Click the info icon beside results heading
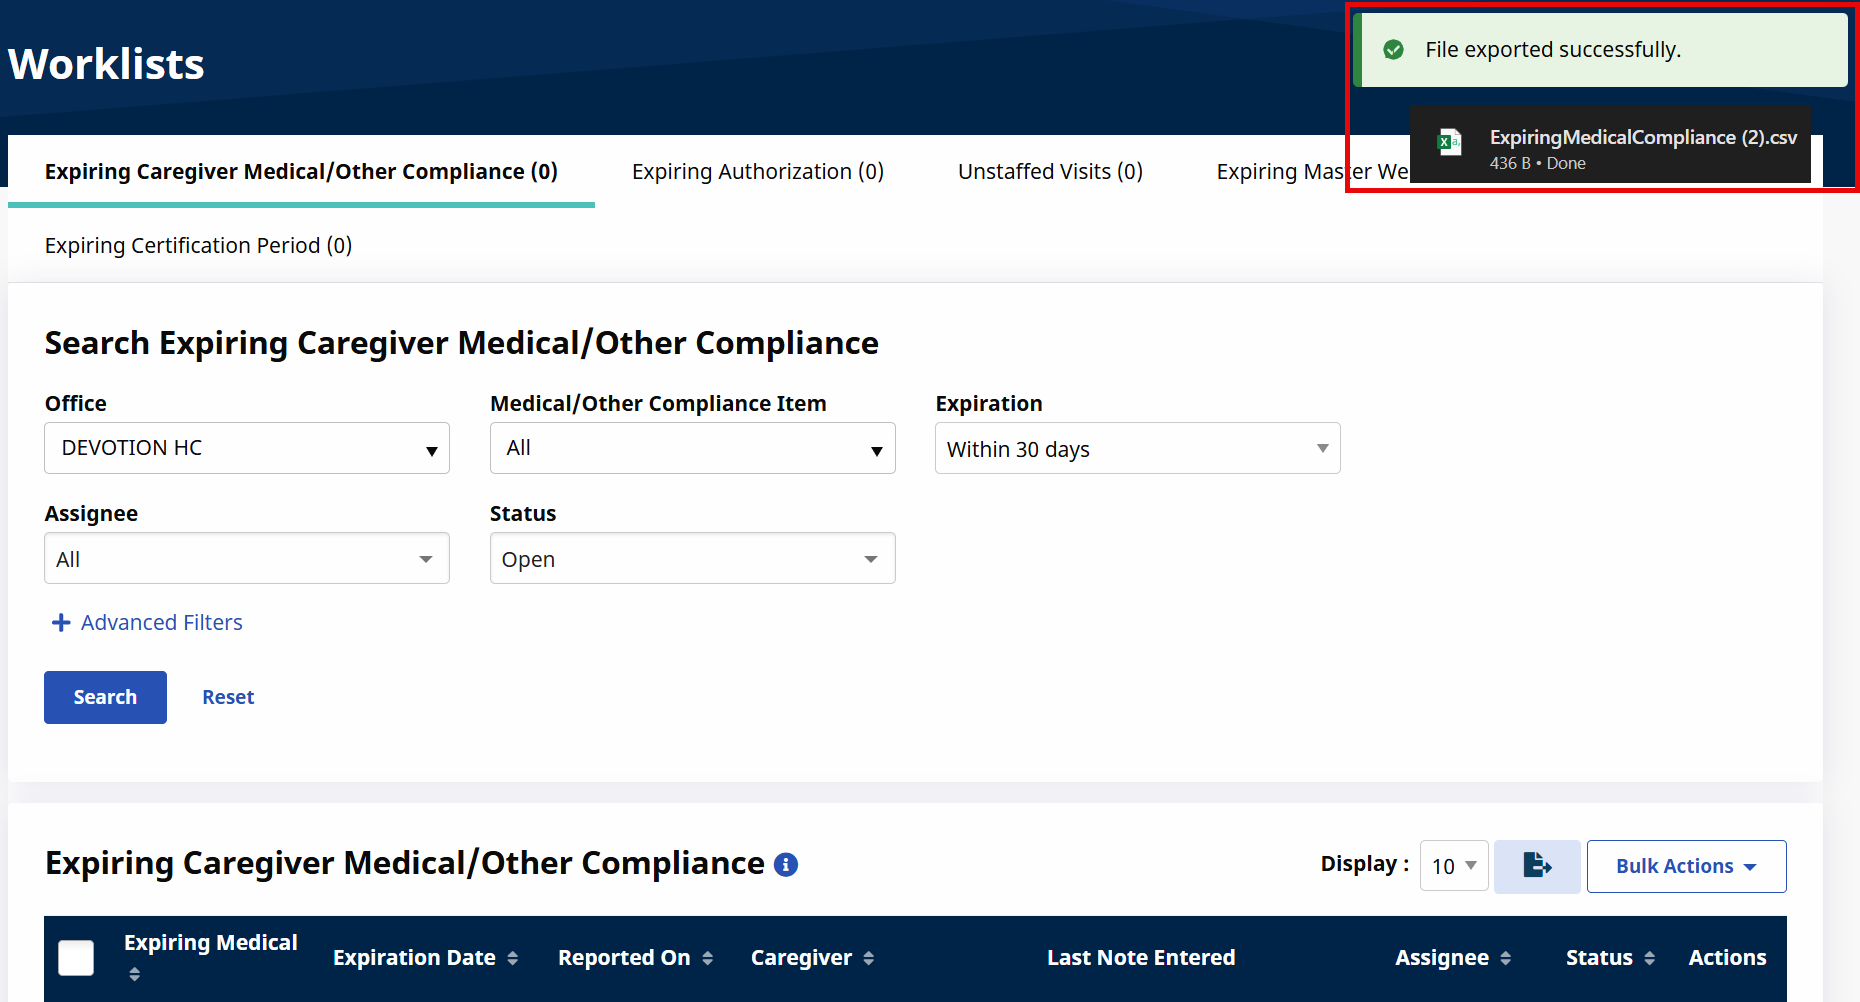 [786, 865]
